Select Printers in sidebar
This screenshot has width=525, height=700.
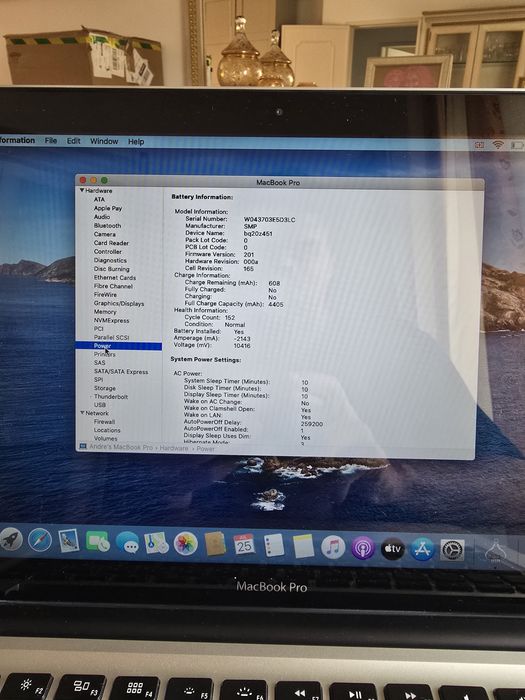tap(104, 354)
